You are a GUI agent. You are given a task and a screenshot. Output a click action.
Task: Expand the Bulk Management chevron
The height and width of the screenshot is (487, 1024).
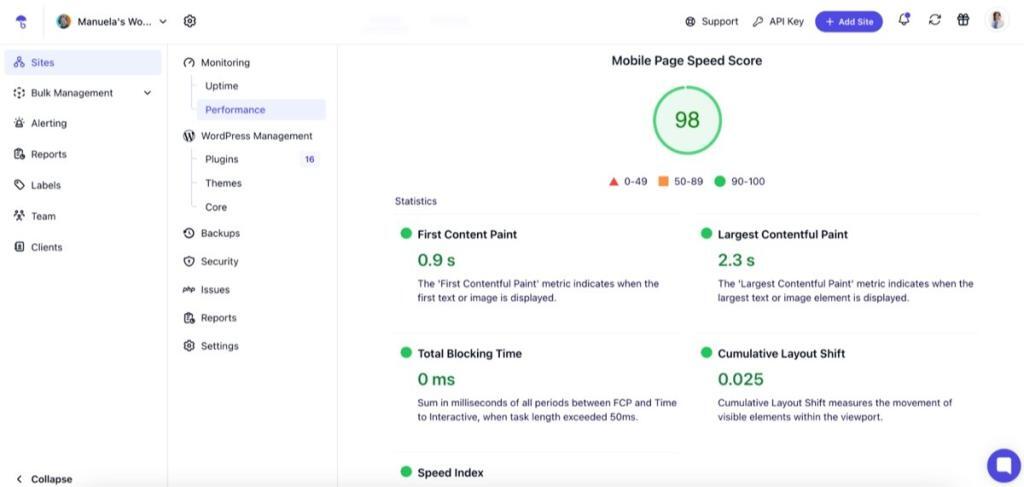pos(148,93)
